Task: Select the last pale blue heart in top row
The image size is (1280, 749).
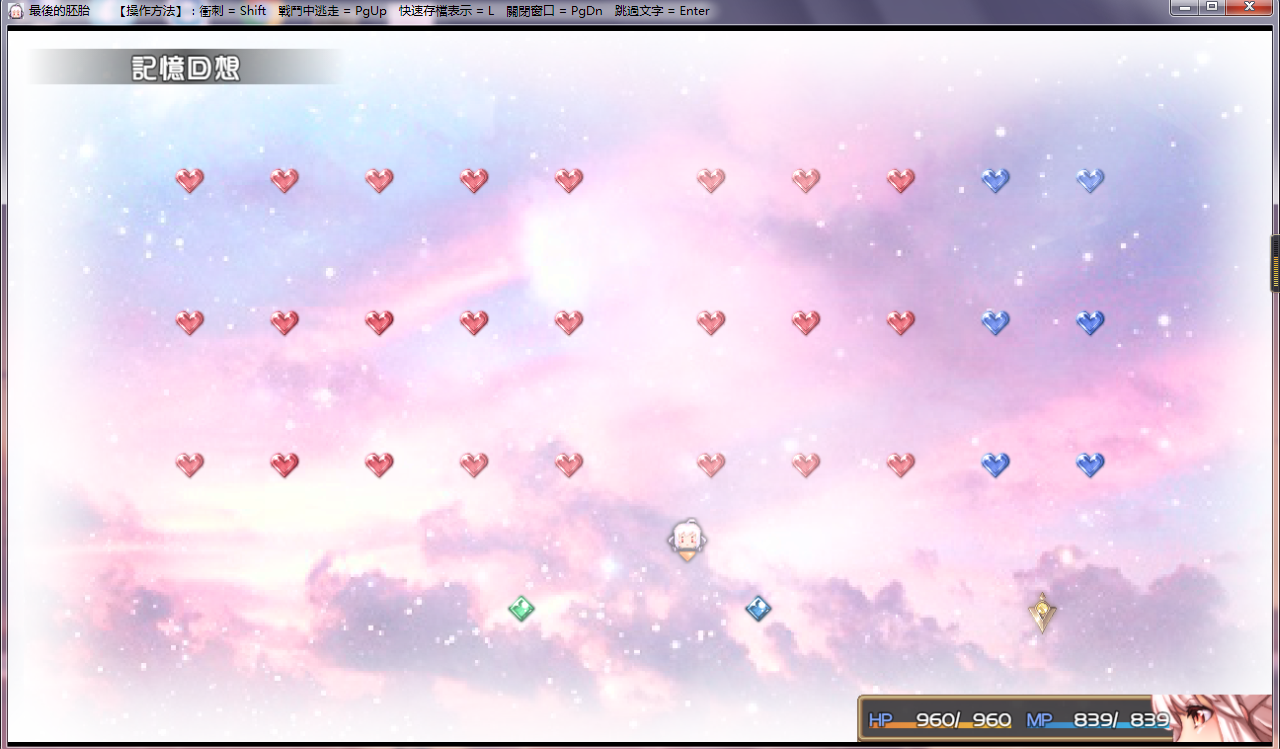Action: (1090, 180)
